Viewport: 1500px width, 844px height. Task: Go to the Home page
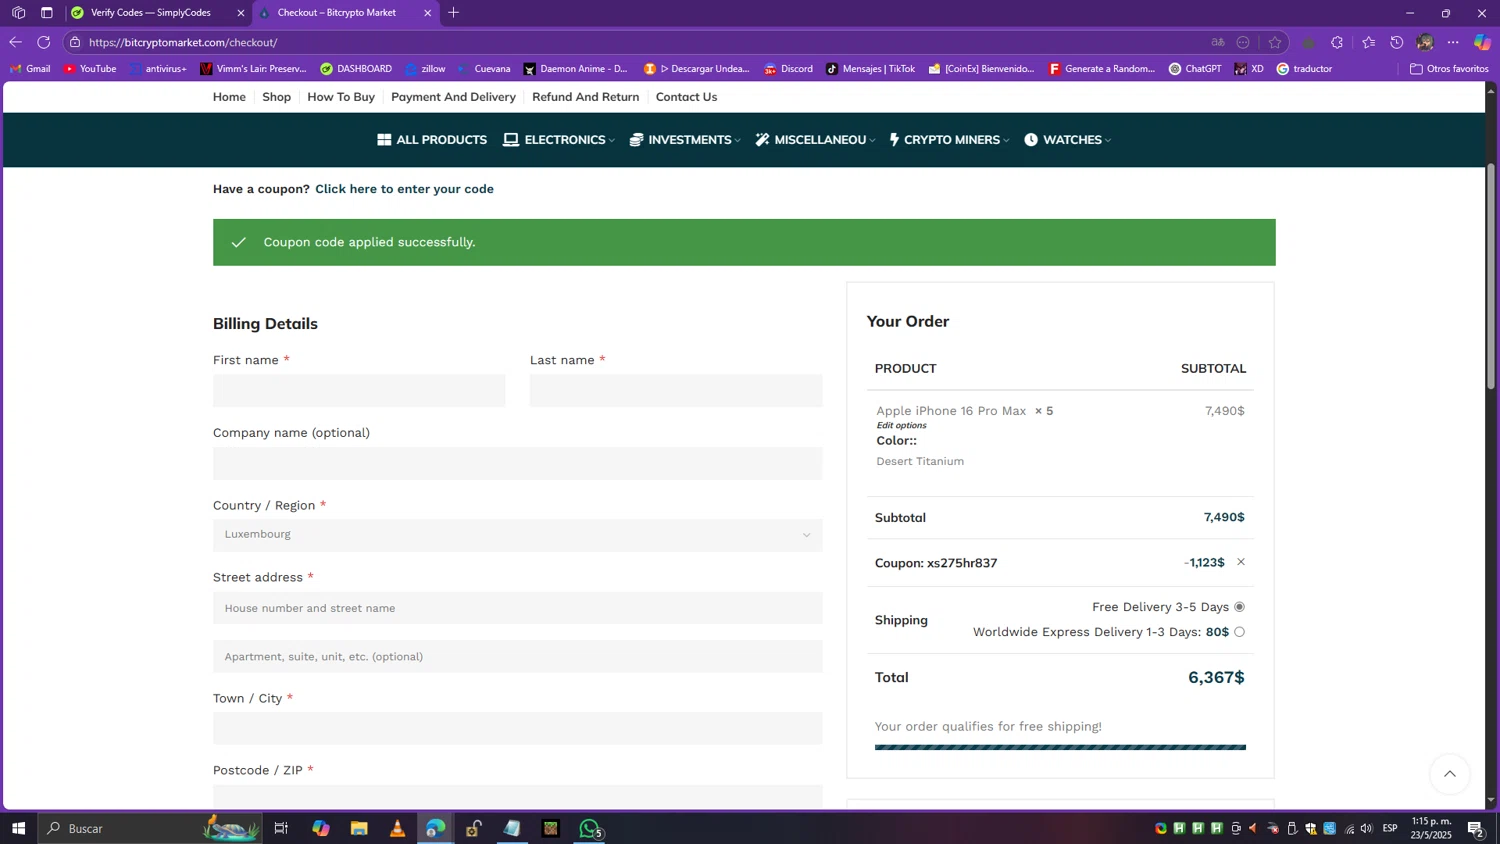[229, 97]
